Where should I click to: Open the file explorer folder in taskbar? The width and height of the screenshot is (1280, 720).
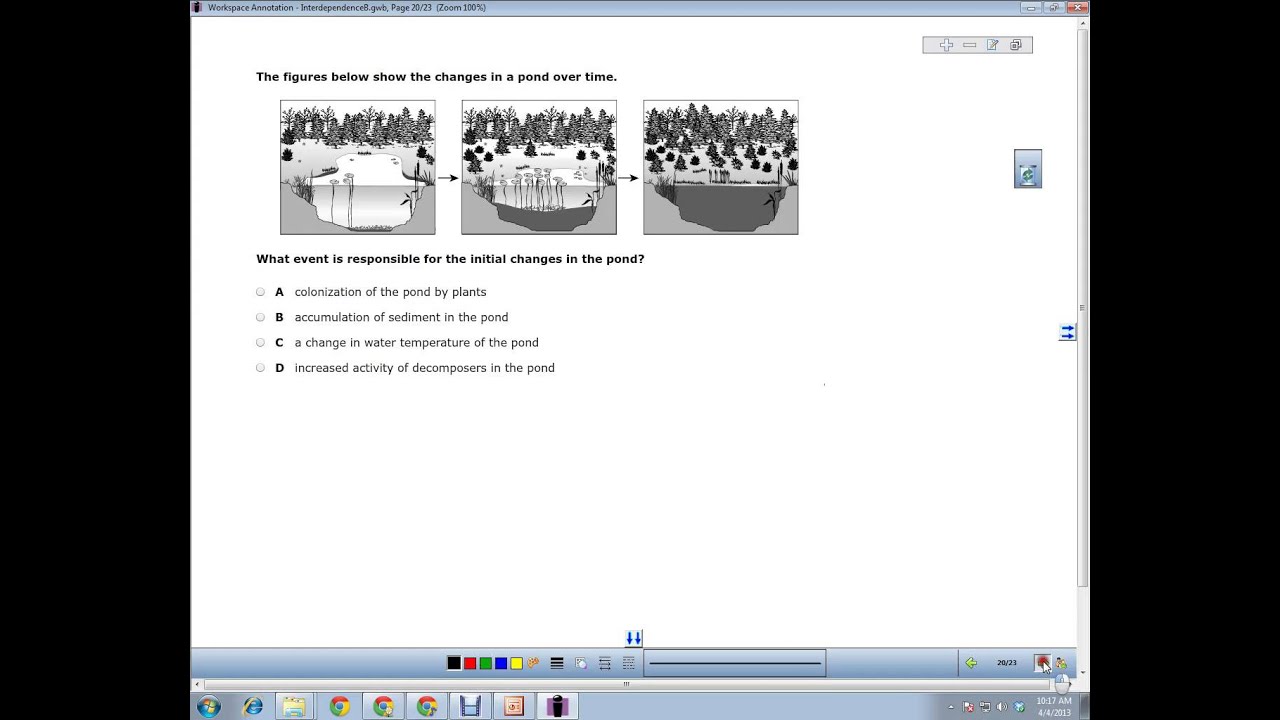294,707
